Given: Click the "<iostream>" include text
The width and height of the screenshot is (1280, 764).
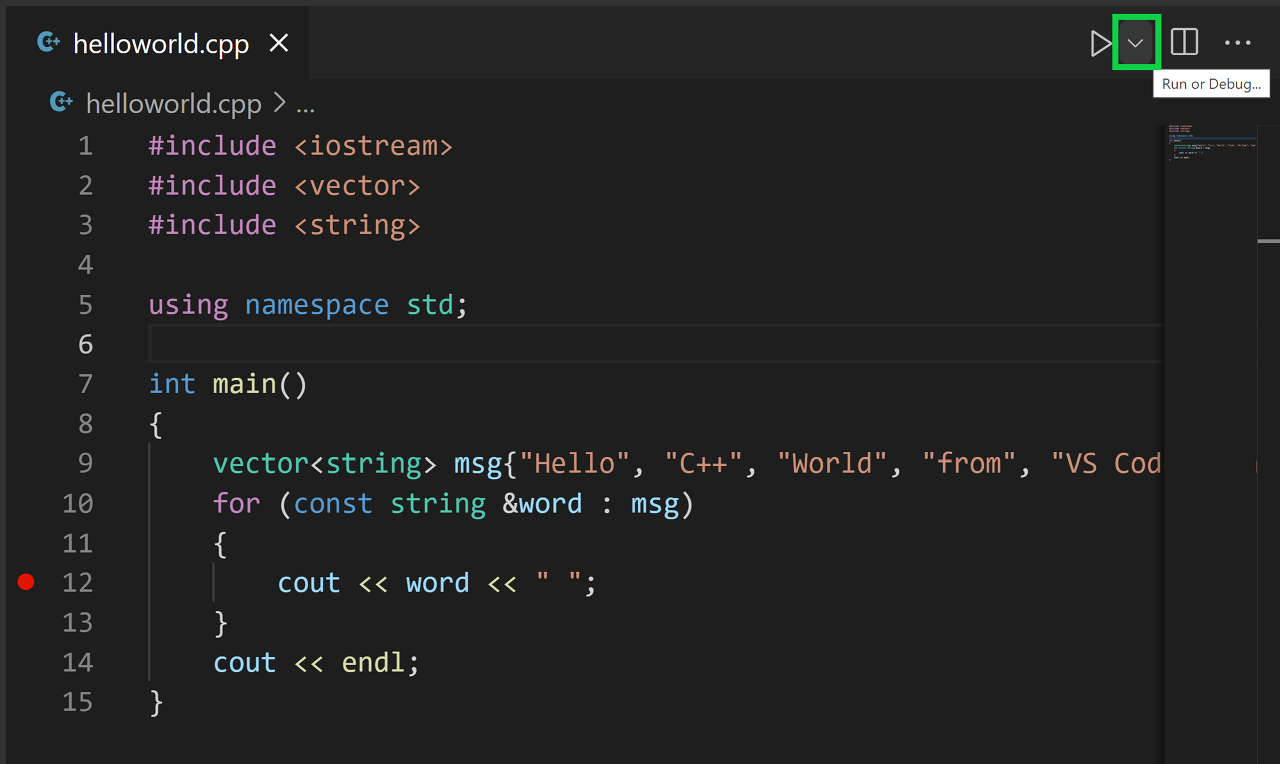Looking at the screenshot, I should tap(373, 146).
